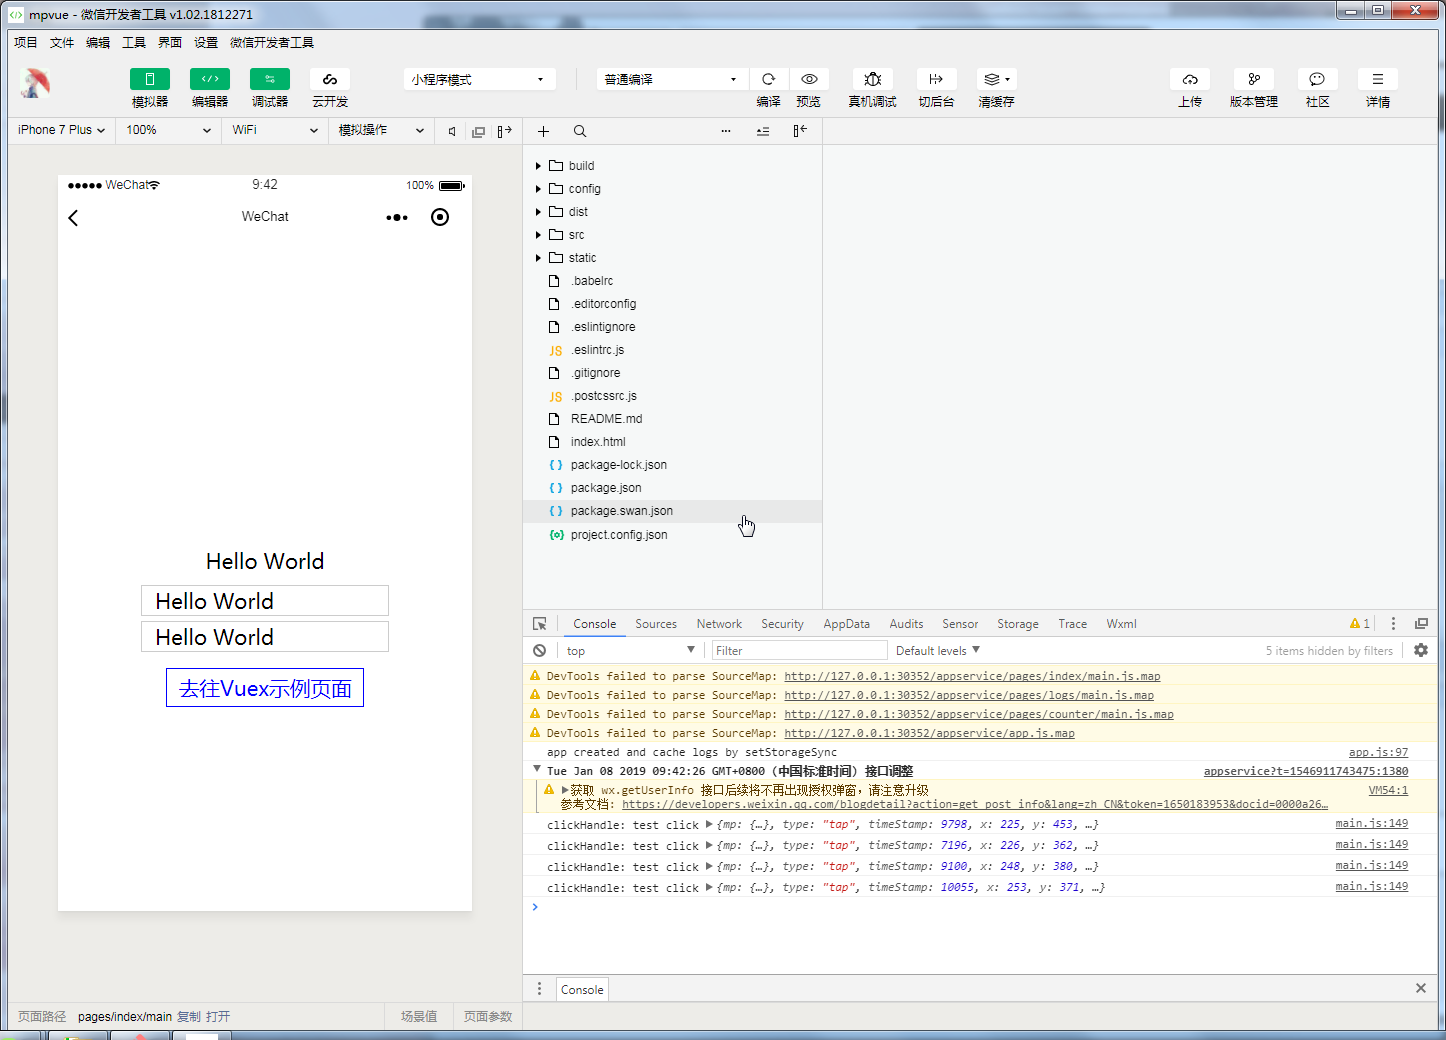The image size is (1446, 1040).
Task: Expand the build folder
Action: pyautogui.click(x=538, y=166)
